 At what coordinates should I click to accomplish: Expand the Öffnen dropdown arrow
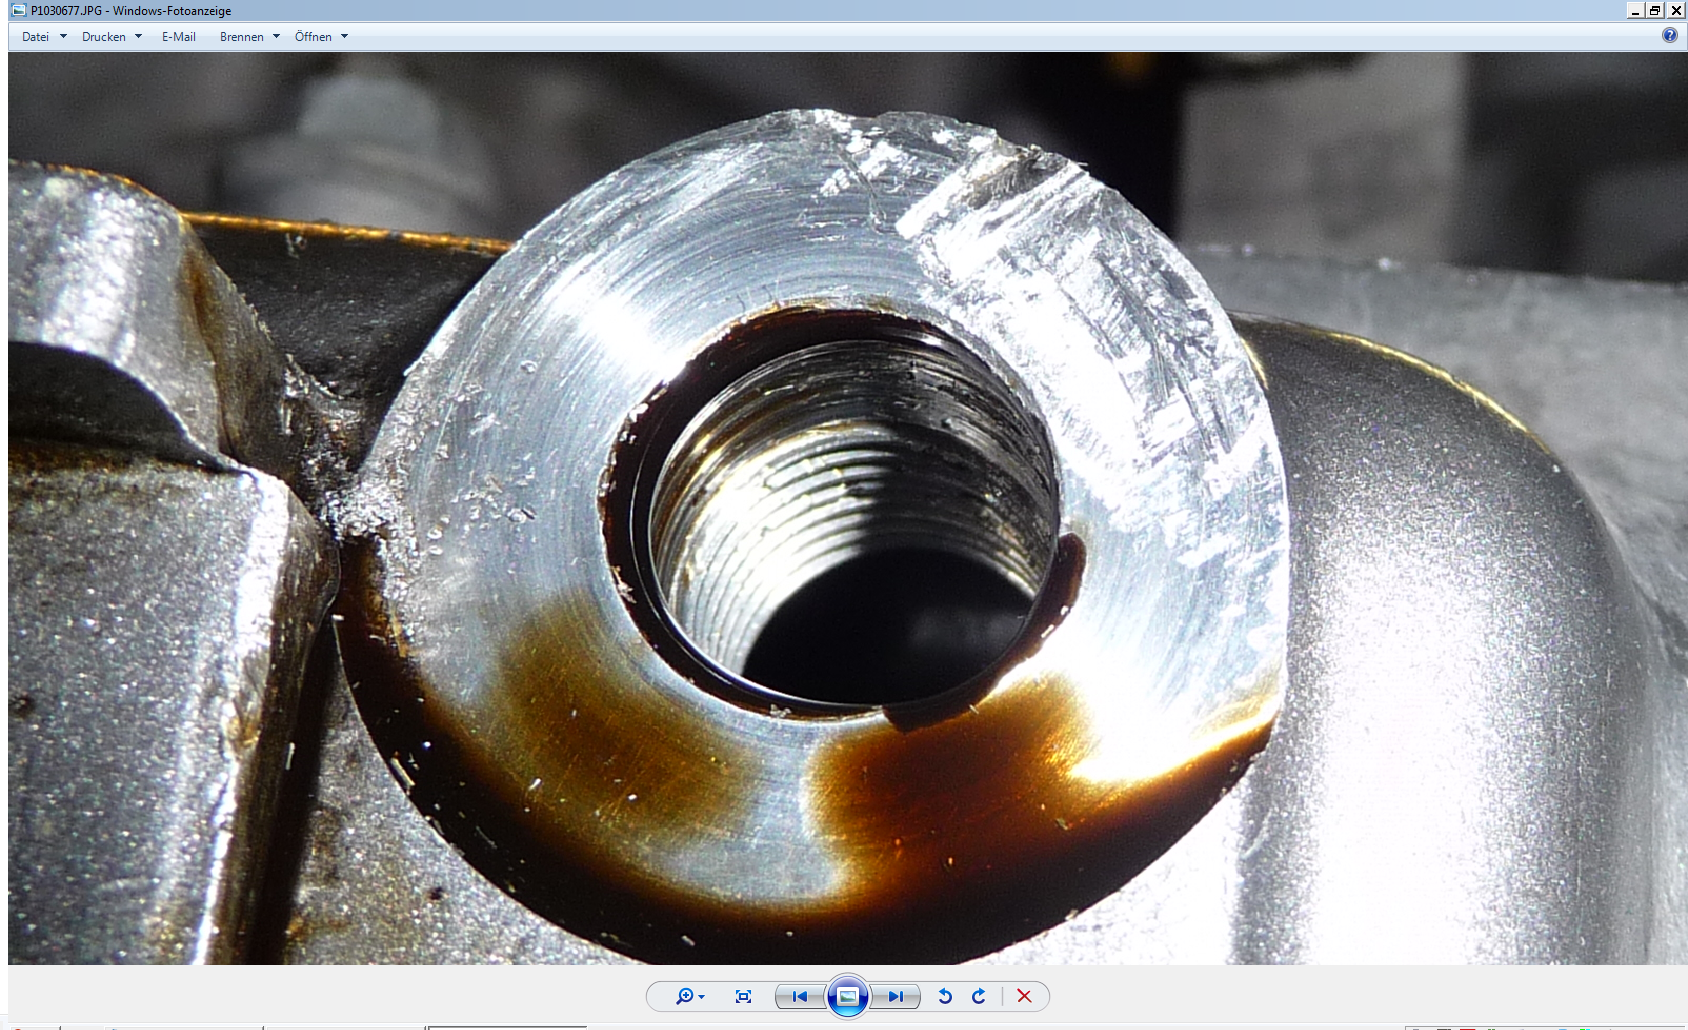(345, 37)
